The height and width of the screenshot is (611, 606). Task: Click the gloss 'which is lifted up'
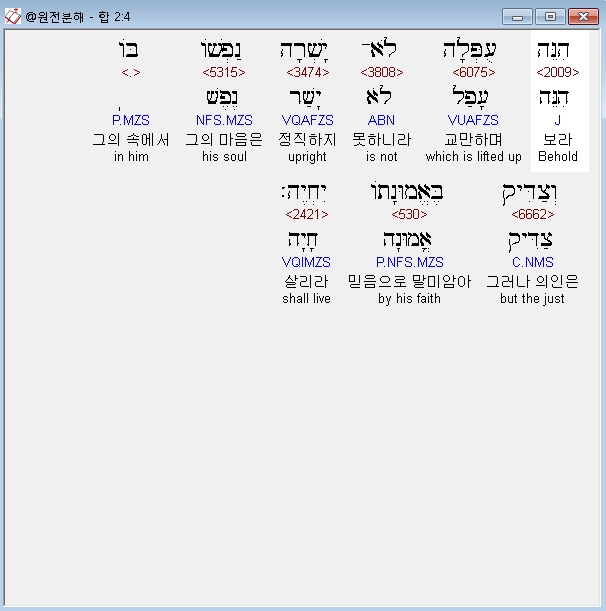[473, 156]
